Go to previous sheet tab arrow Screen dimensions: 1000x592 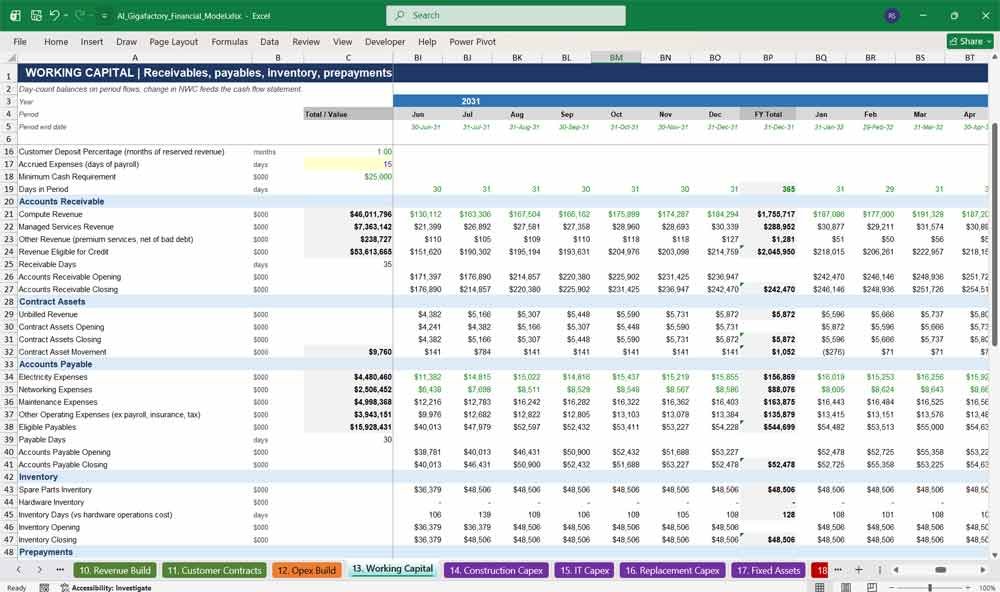[19, 570]
